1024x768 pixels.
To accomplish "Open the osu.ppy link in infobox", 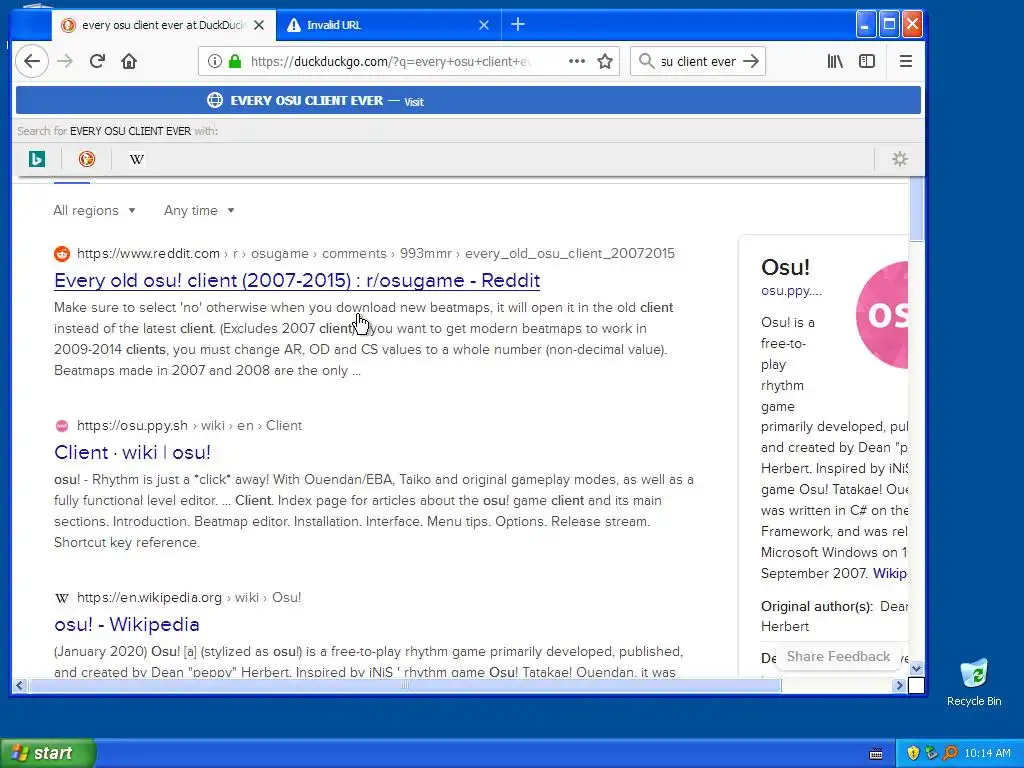I will tap(792, 291).
